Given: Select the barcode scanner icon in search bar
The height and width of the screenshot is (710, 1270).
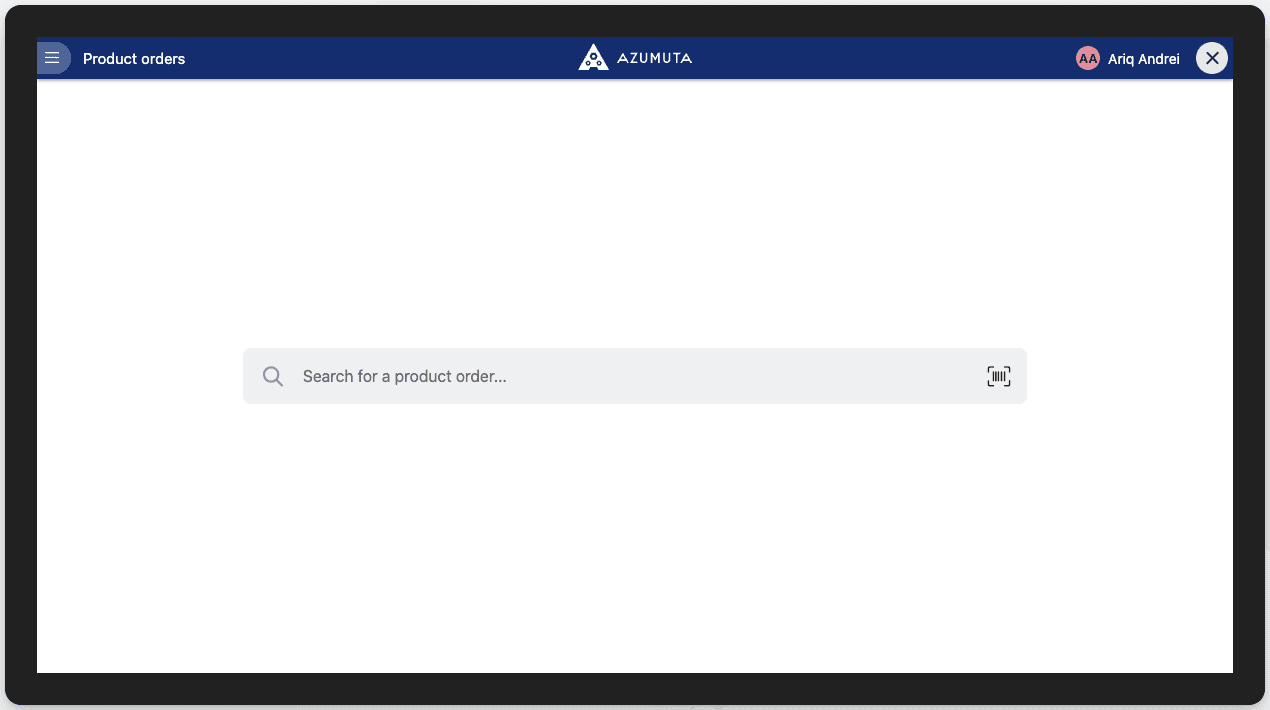Looking at the screenshot, I should coord(998,376).
